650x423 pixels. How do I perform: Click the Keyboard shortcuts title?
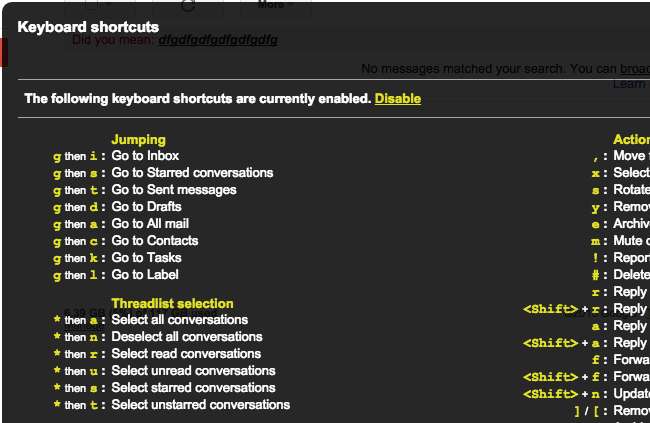88,27
